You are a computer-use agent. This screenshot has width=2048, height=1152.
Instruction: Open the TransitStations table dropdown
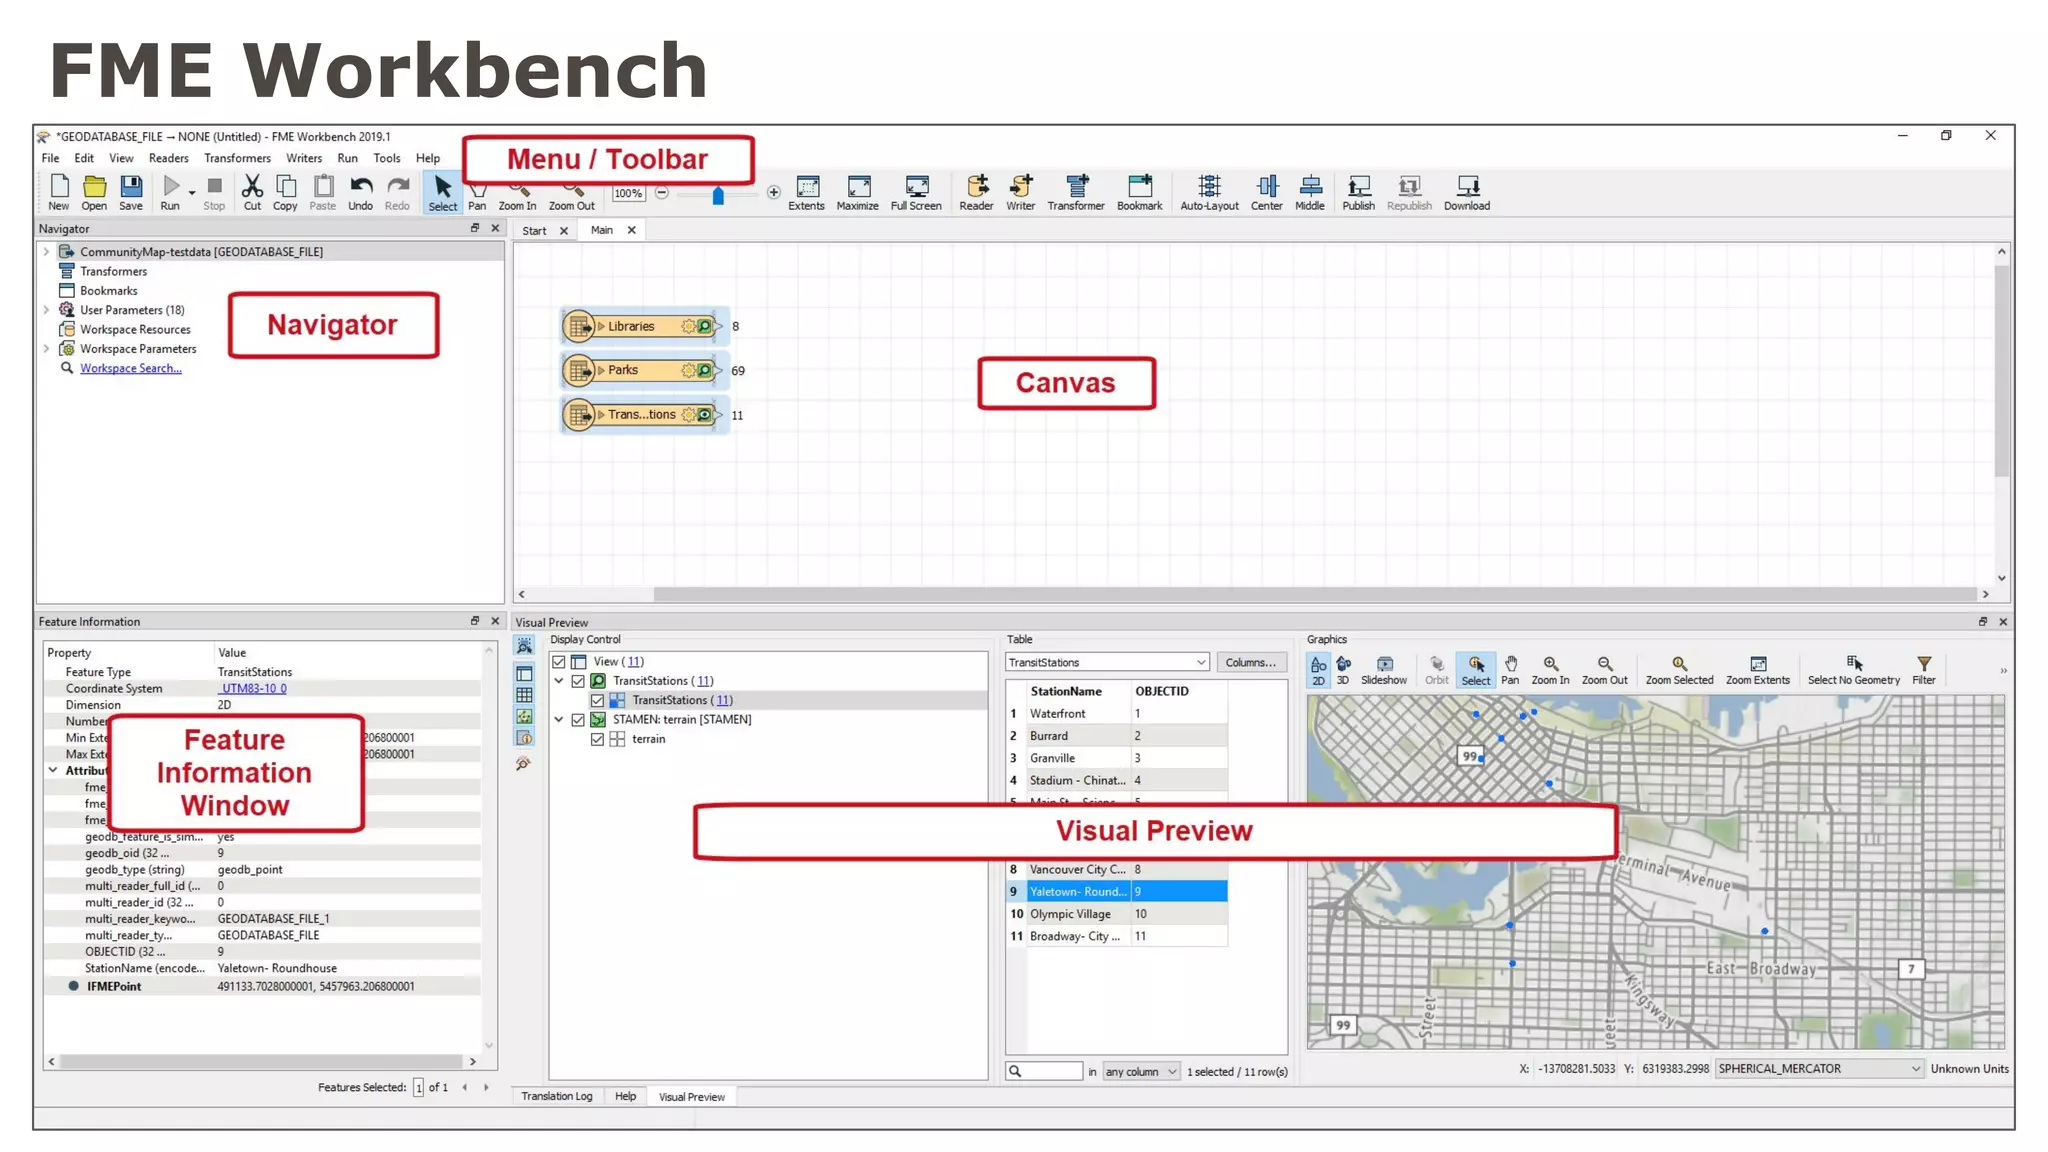coord(1107,663)
